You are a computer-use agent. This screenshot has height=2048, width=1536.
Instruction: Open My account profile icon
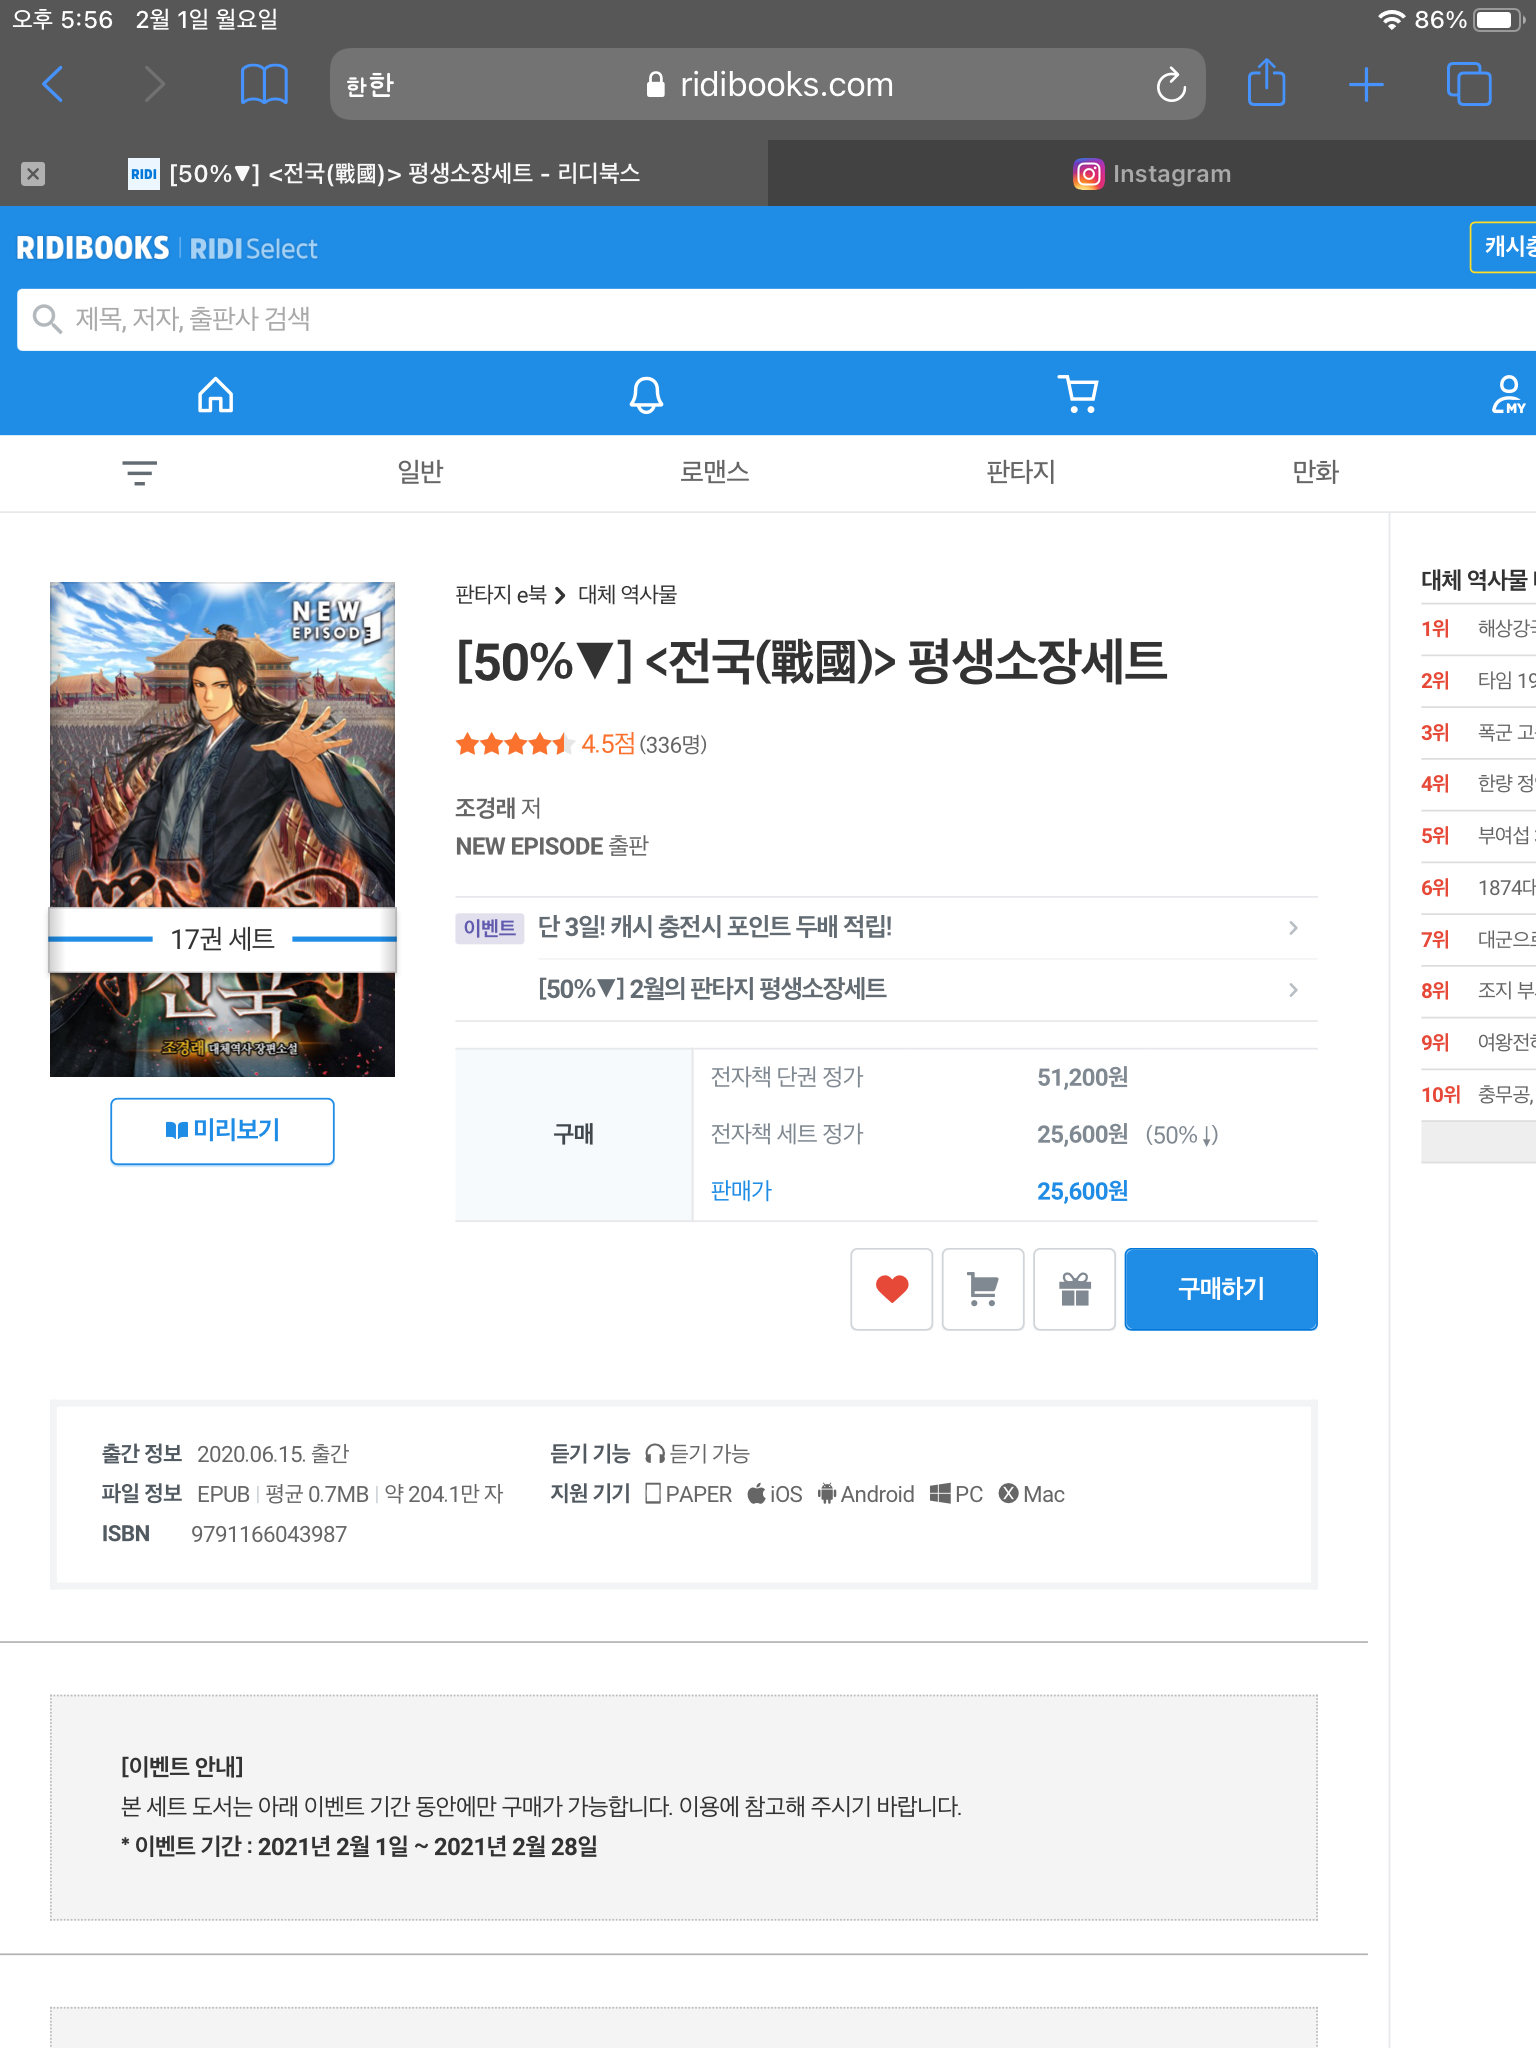pos(1507,395)
